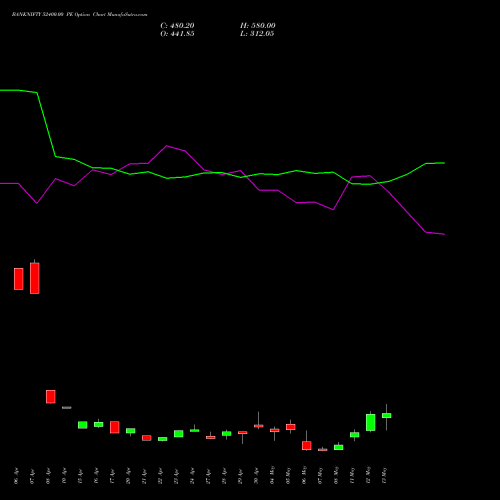This screenshot has width=500, height=500.
Task: Click the 11 May date label
Action: pyautogui.click(x=353, y=475)
